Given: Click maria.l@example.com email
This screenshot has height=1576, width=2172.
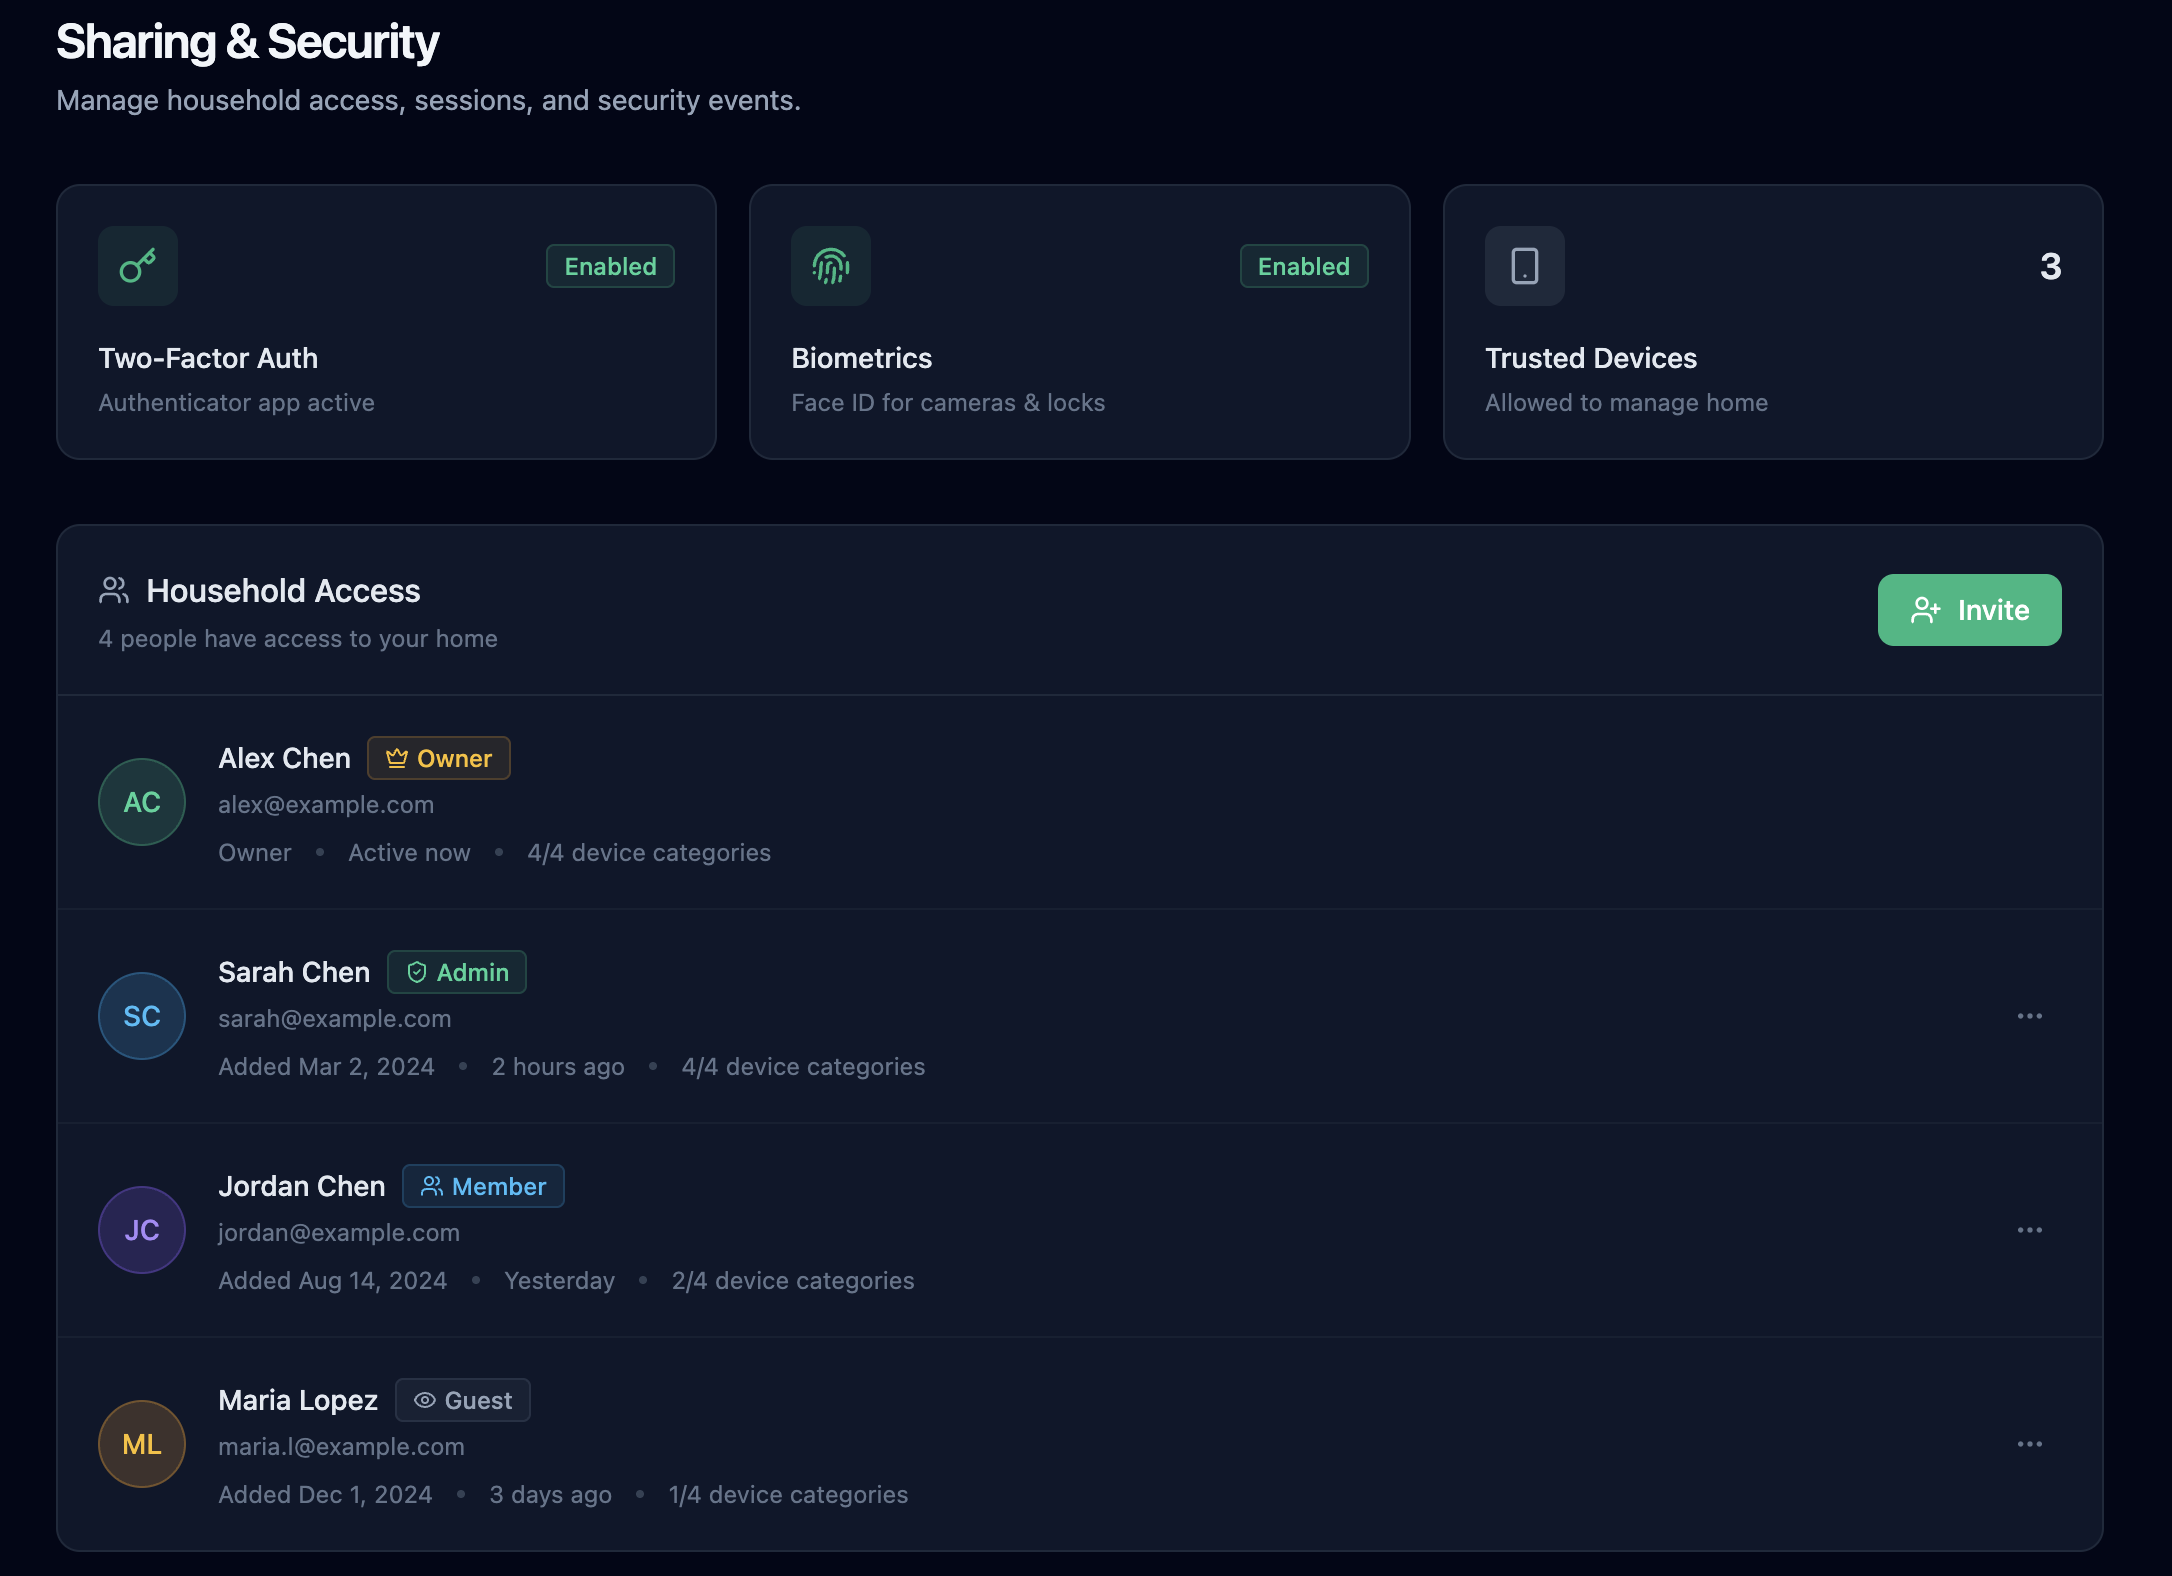Looking at the screenshot, I should coord(341,1447).
